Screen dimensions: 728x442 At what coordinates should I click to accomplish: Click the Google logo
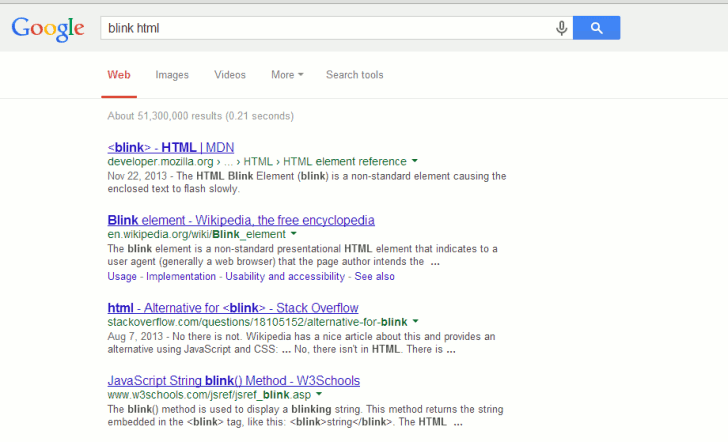point(48,29)
